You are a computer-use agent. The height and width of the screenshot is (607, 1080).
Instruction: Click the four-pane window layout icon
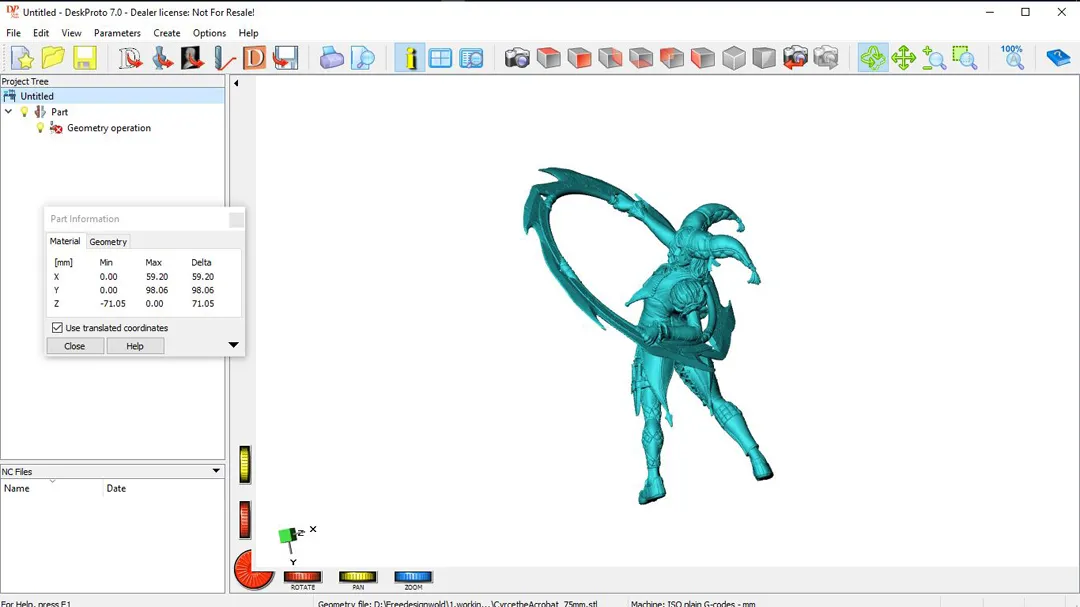coord(440,59)
